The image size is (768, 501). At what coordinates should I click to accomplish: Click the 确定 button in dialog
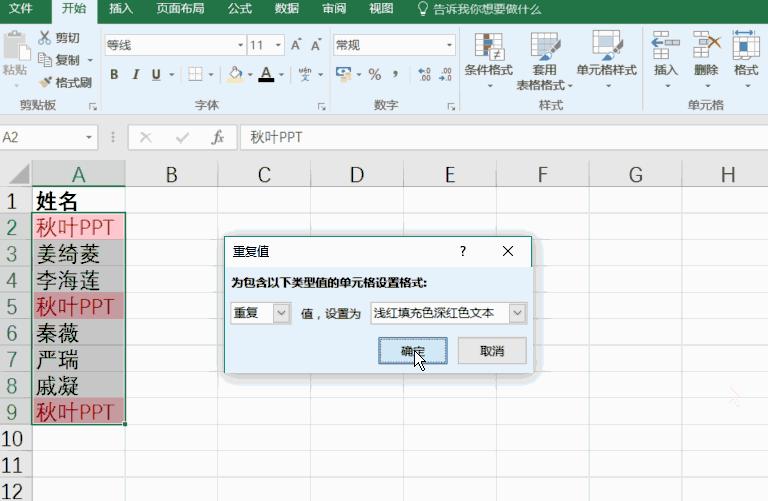pos(413,351)
